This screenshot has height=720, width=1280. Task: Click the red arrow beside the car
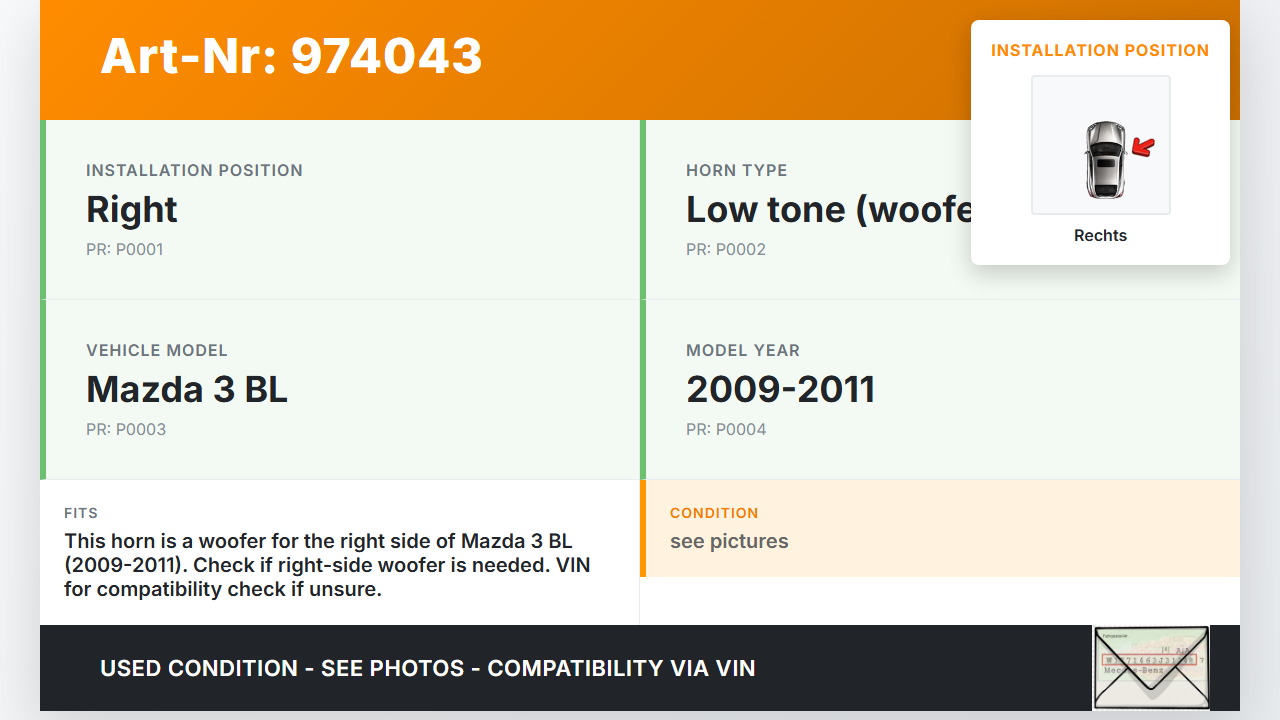(x=1143, y=148)
